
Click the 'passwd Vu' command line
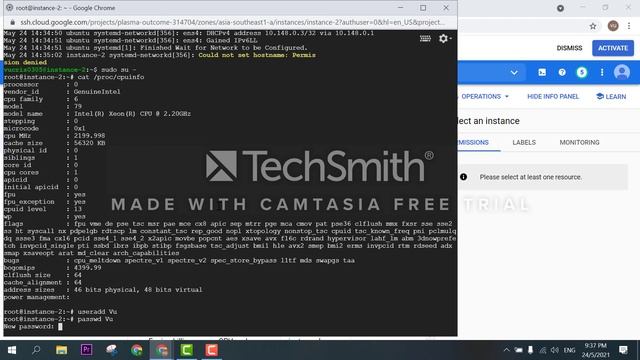pos(58,319)
